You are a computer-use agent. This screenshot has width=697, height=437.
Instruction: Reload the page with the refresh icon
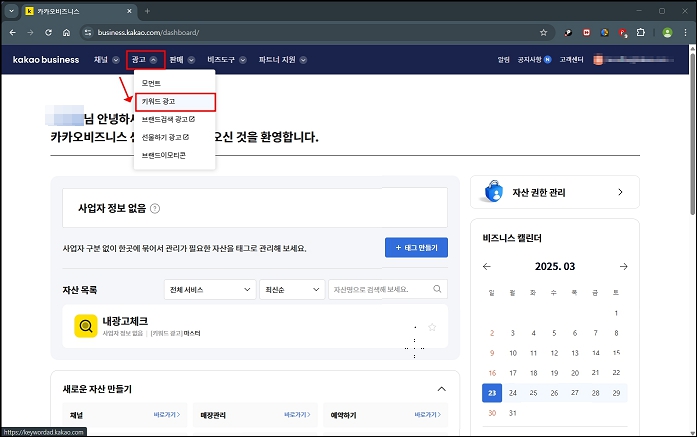pos(48,32)
